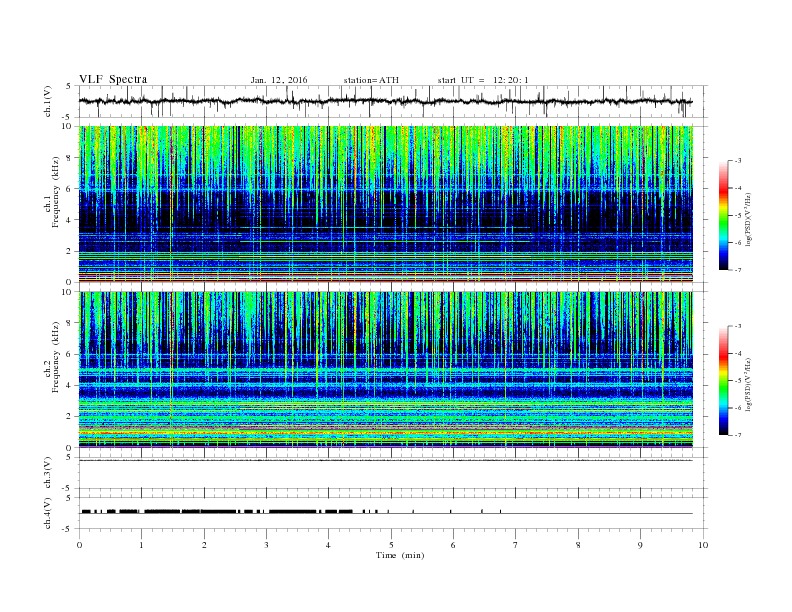Click time axis tick label "9"
This screenshot has width=792, height=612.
click(640, 545)
